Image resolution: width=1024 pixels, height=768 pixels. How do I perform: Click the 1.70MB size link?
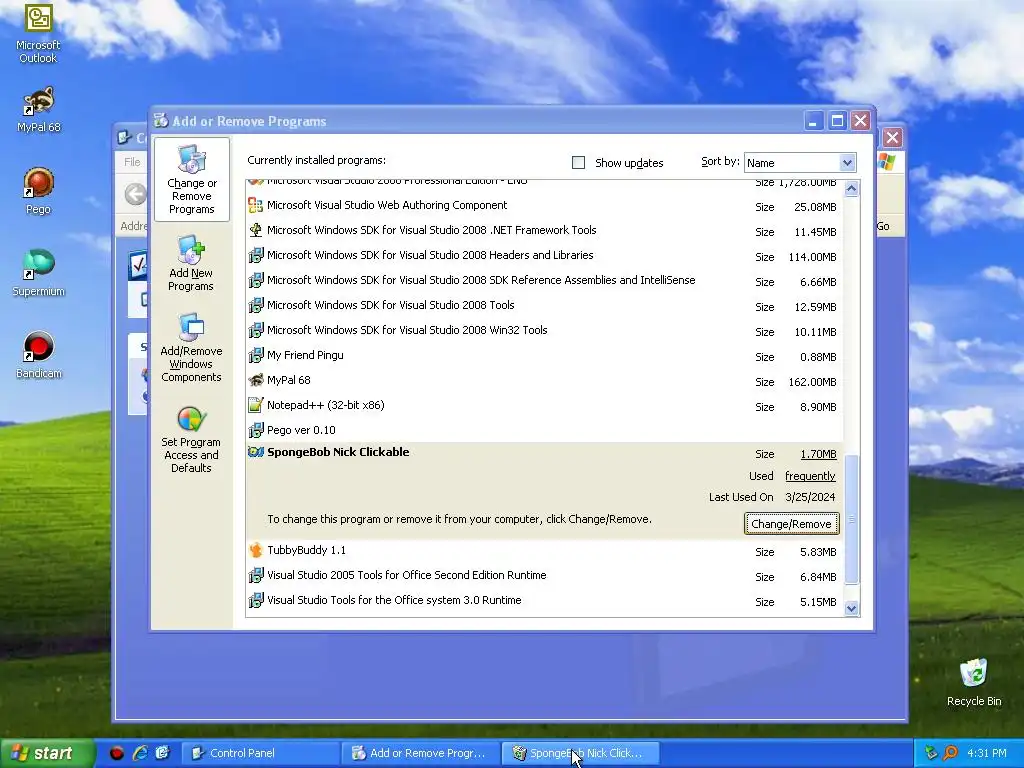(818, 454)
